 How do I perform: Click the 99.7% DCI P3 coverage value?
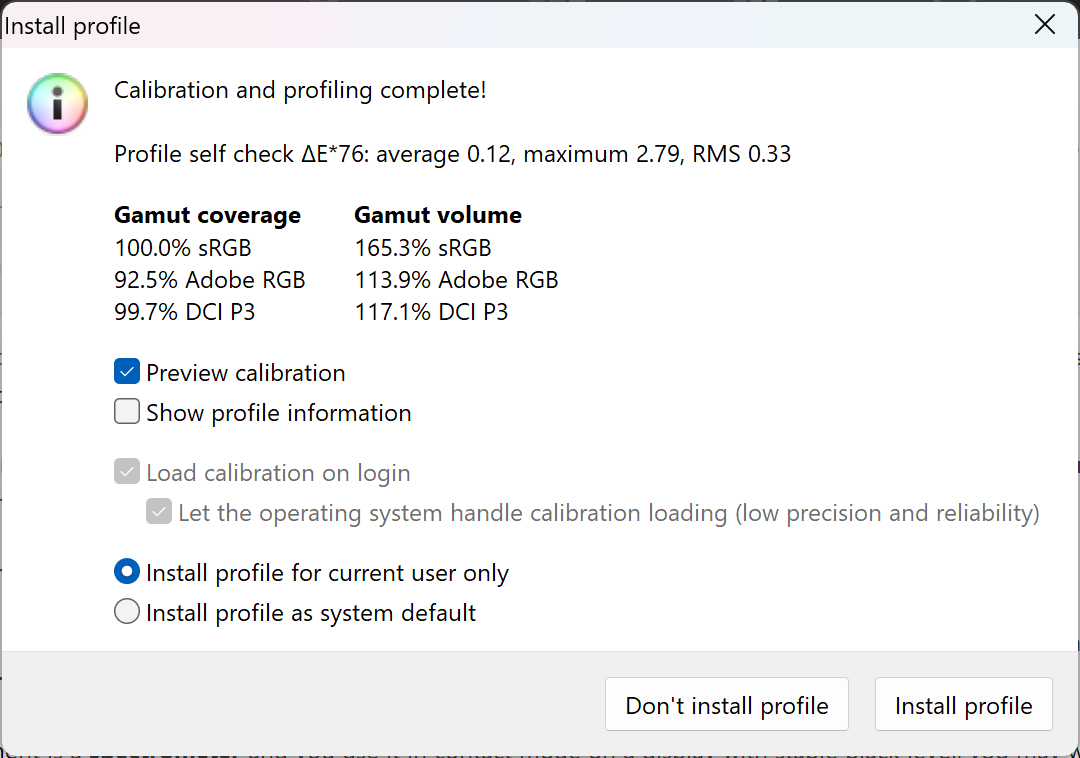(185, 312)
